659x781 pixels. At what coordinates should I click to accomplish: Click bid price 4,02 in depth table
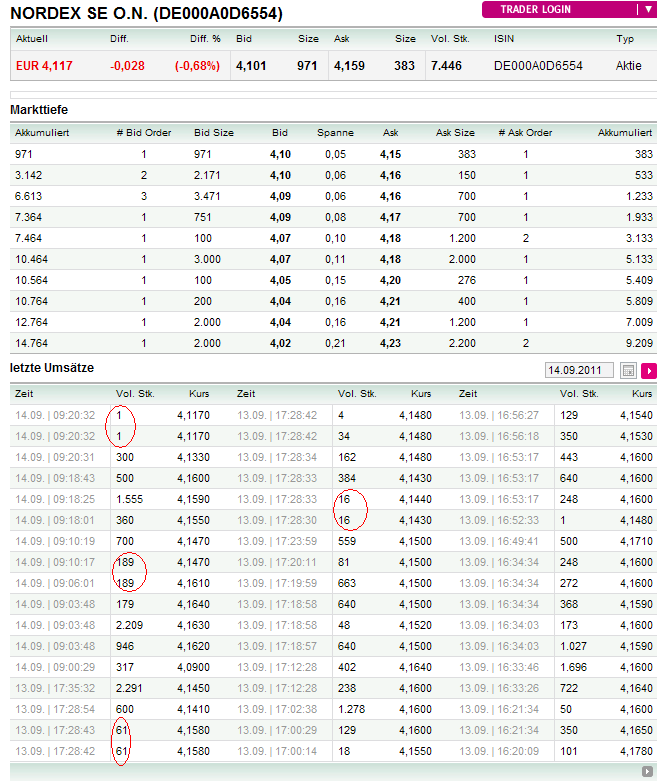[280, 343]
